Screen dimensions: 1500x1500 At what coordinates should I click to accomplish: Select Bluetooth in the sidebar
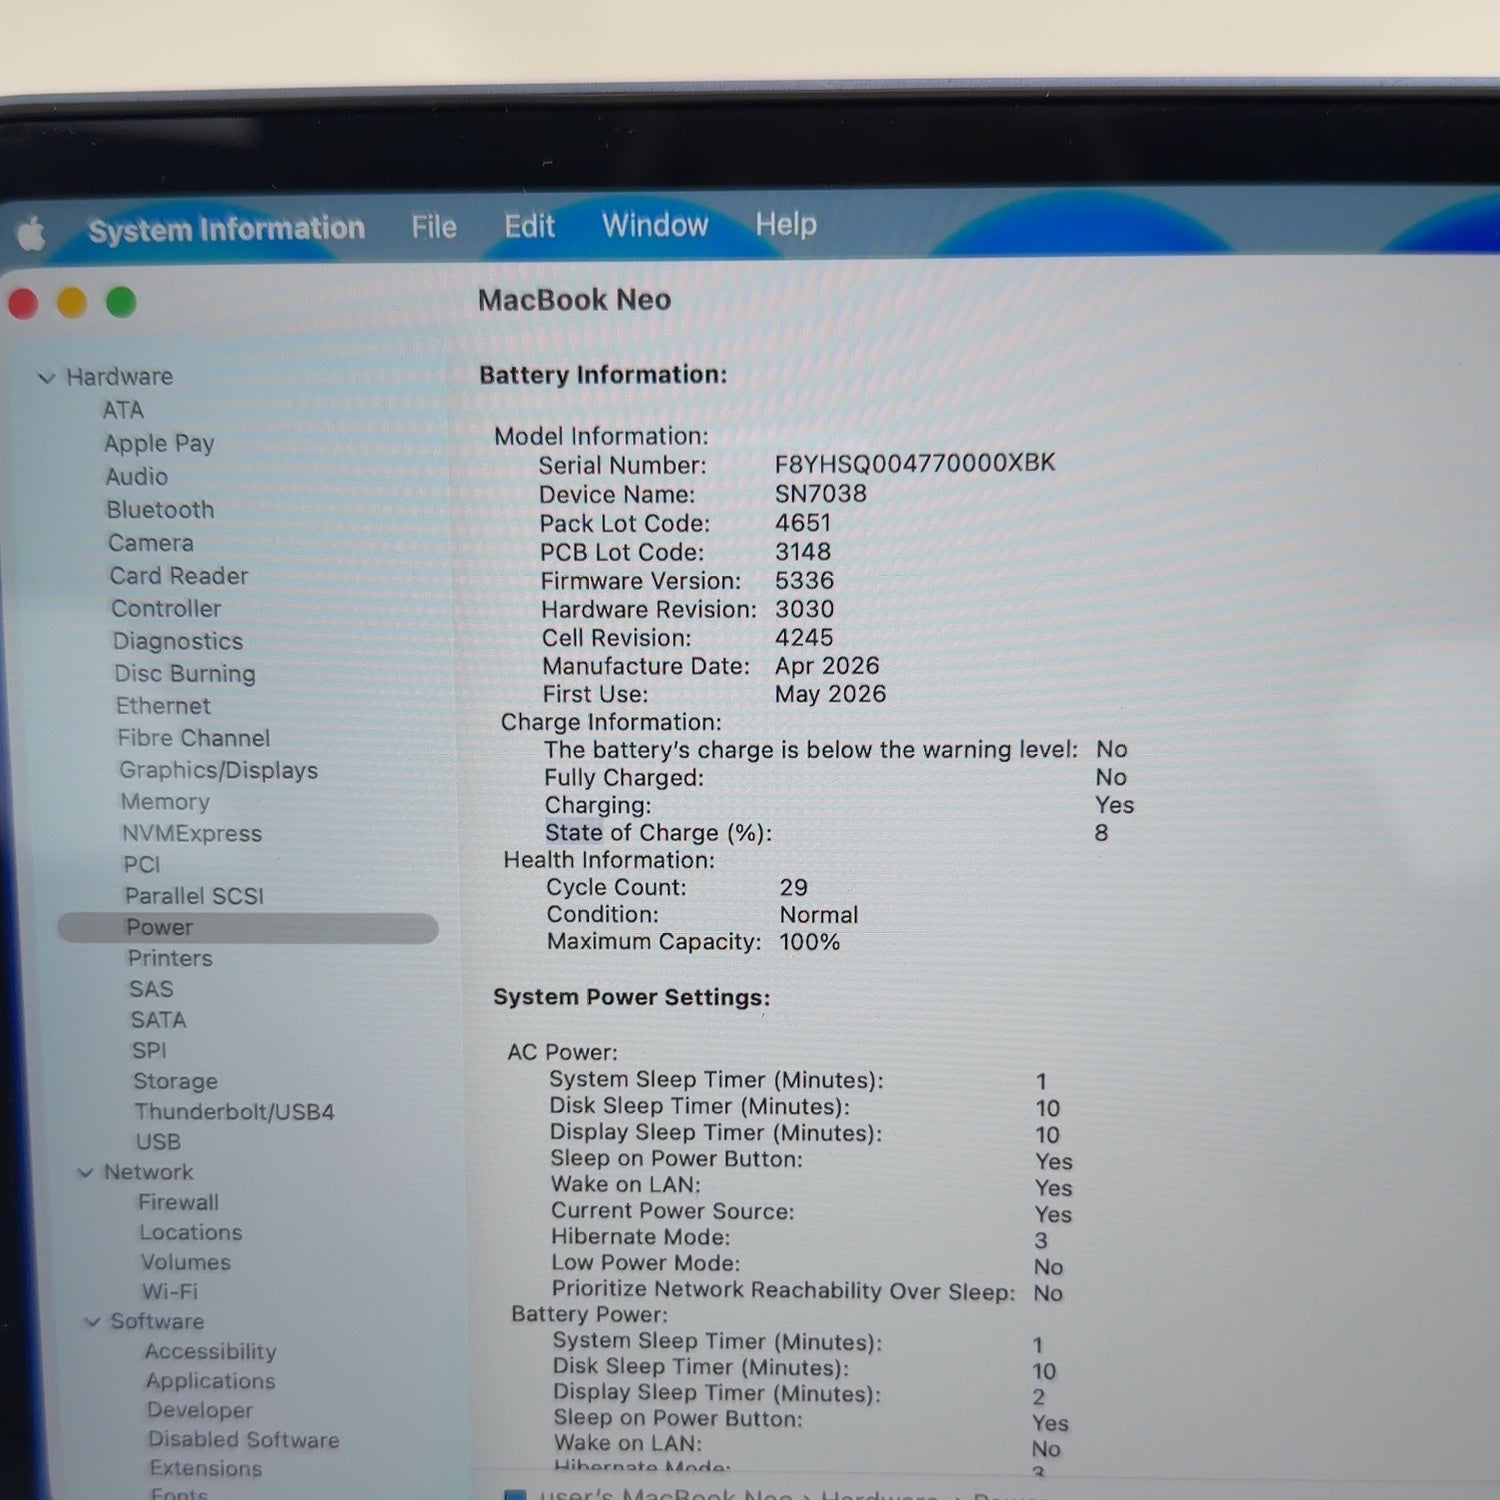click(x=160, y=510)
